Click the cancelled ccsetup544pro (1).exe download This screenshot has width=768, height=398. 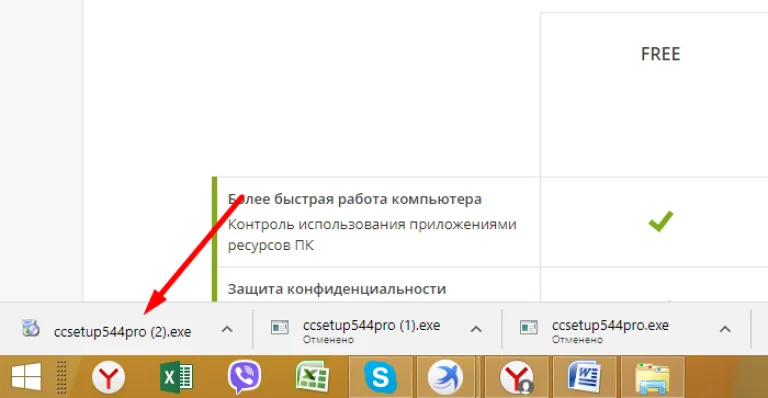[371, 331]
